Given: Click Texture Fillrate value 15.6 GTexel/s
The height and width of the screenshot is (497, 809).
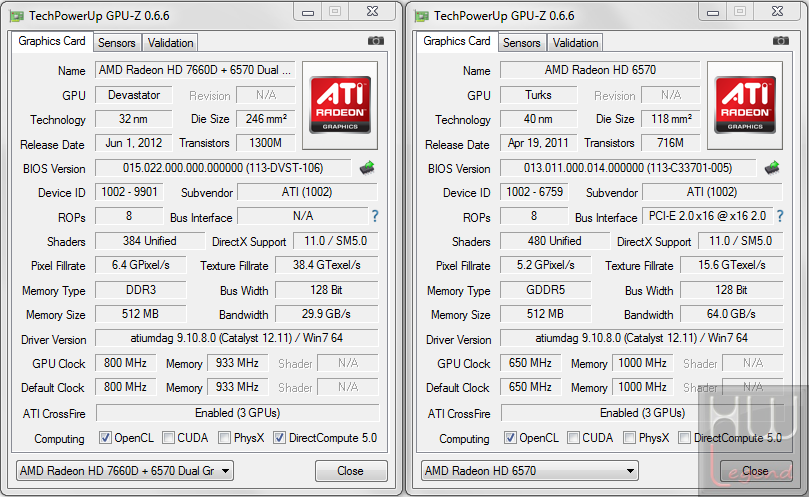Looking at the screenshot, I should (x=732, y=265).
